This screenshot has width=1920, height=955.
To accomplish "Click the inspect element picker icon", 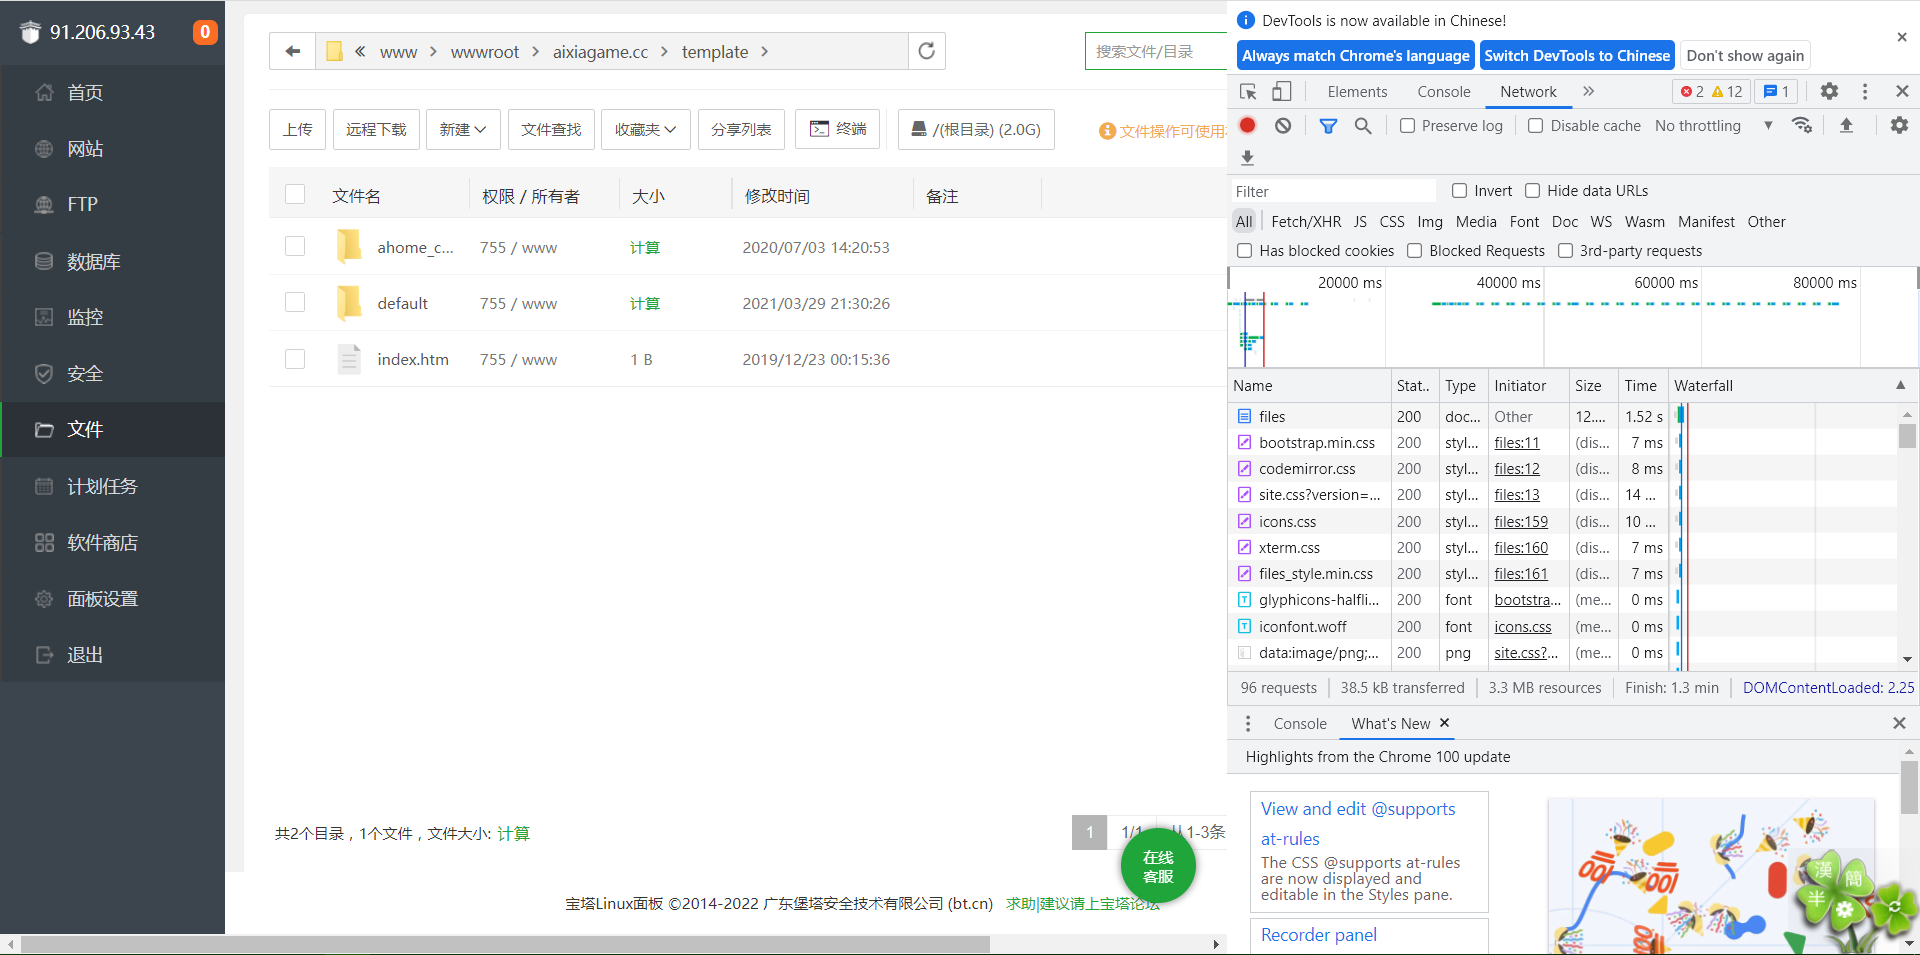I will 1248,91.
